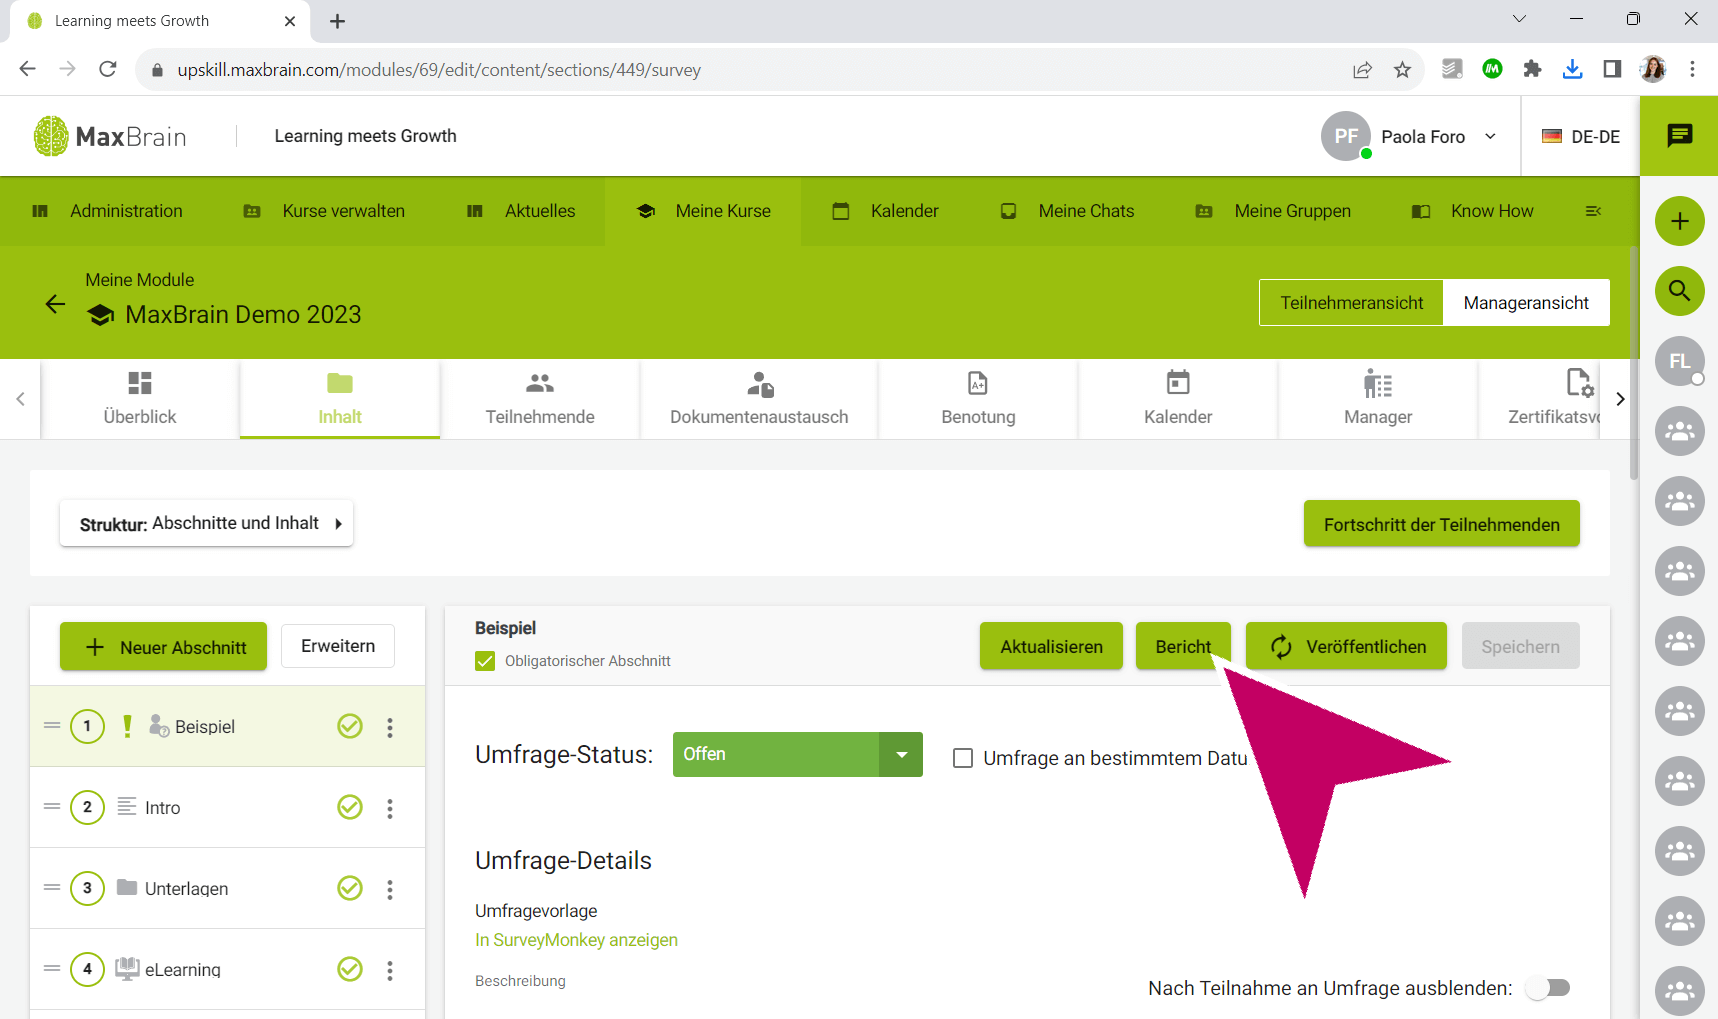Click the Aktualisieren button
The height and width of the screenshot is (1019, 1718).
point(1051,646)
